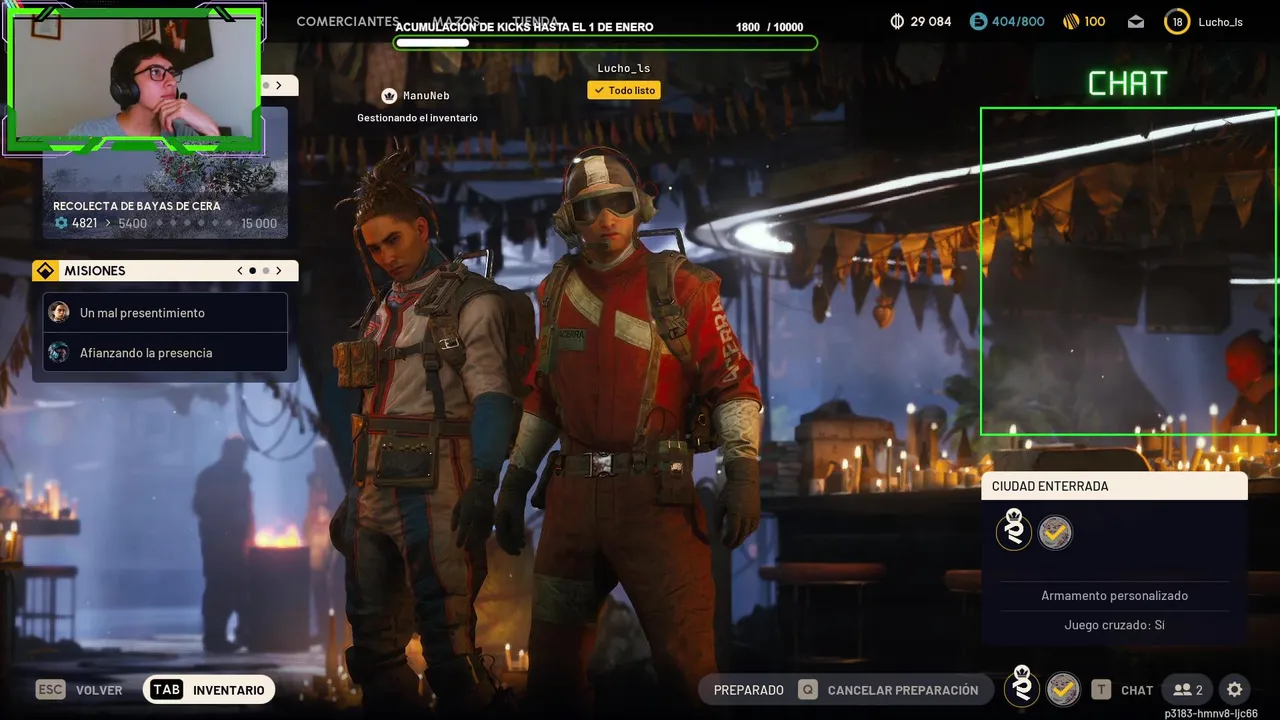
Task: Click the 15 000 event goal value
Action: coord(259,223)
